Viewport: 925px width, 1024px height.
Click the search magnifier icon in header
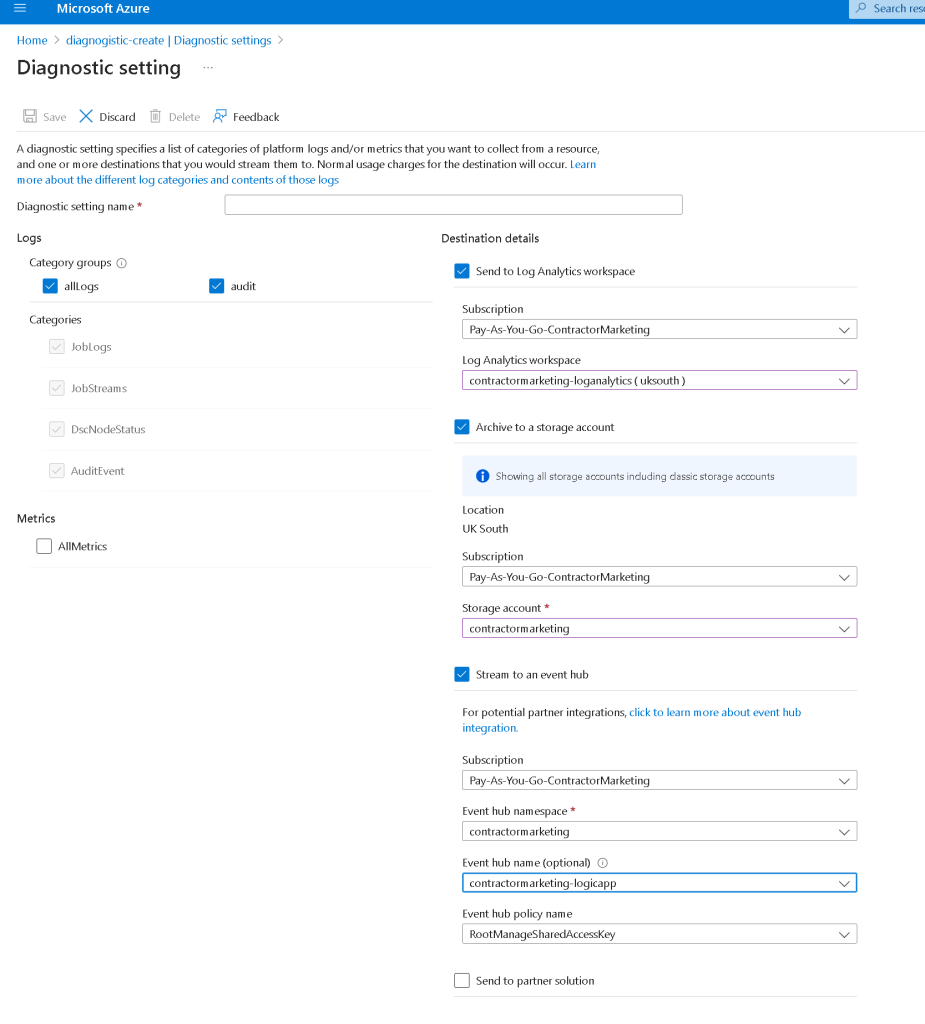(861, 8)
